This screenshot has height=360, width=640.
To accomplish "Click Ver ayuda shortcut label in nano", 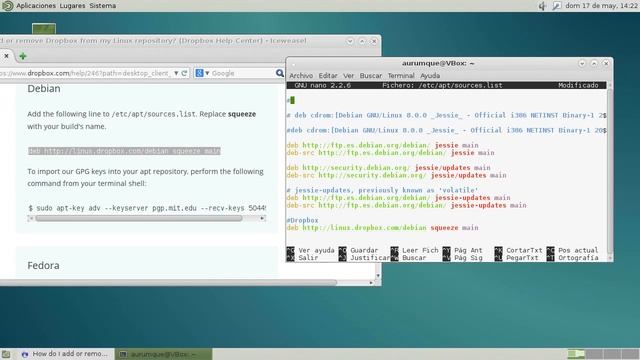I will pyautogui.click(x=316, y=250).
